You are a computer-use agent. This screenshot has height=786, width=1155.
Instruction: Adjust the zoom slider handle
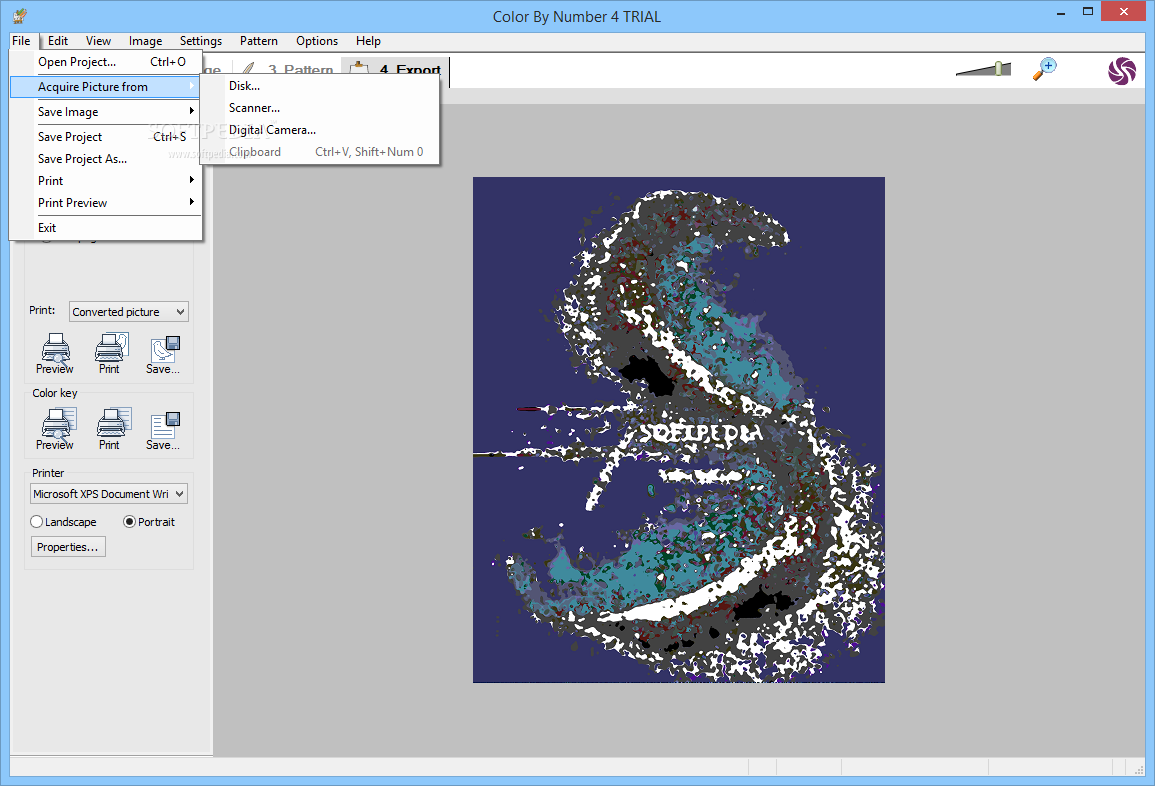pyautogui.click(x=999, y=69)
